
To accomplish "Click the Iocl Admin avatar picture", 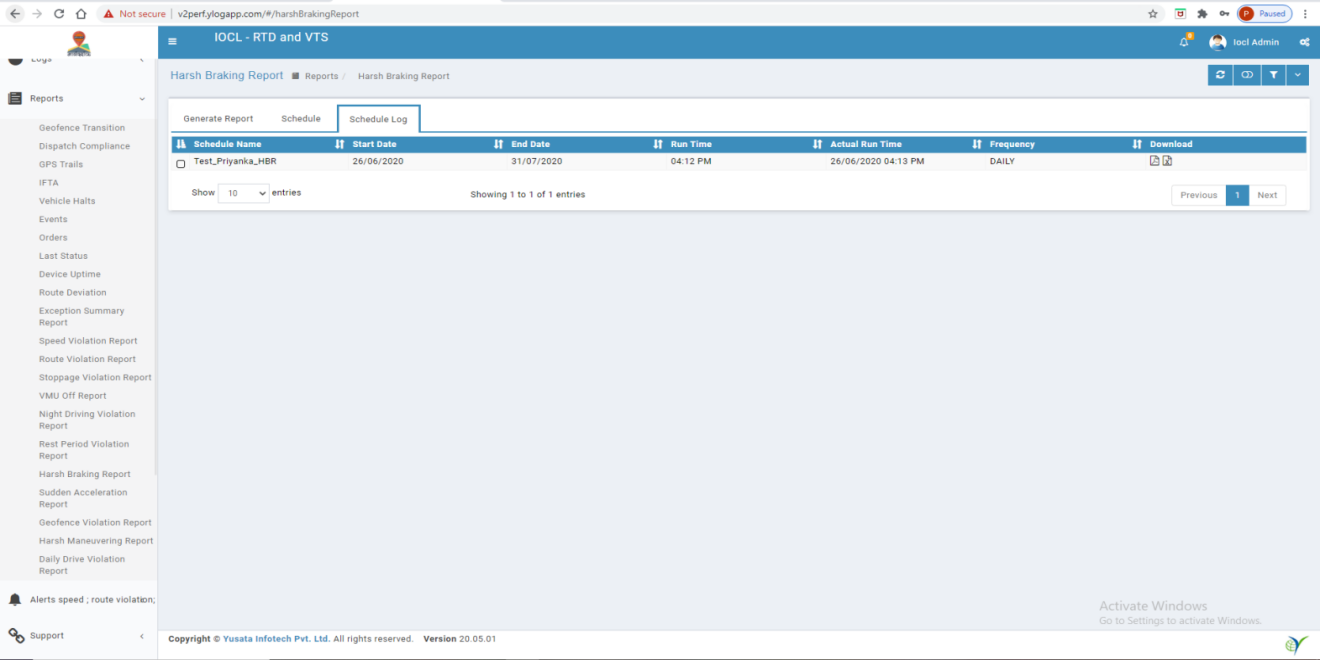I will tap(1217, 42).
